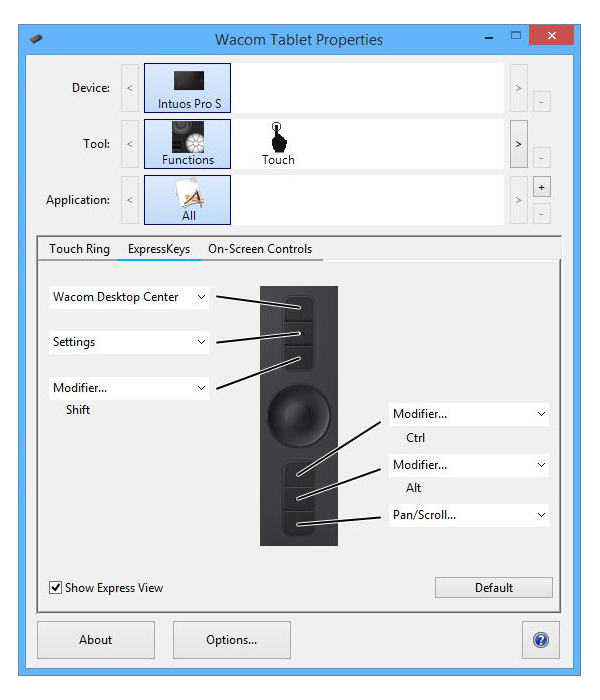Remove tool with the minus button

[542, 158]
